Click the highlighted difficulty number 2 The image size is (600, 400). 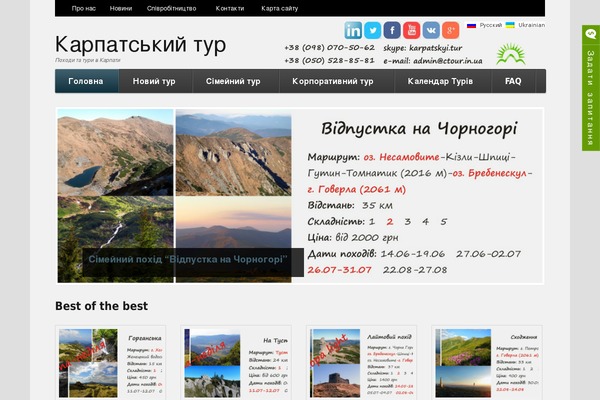[390, 222]
